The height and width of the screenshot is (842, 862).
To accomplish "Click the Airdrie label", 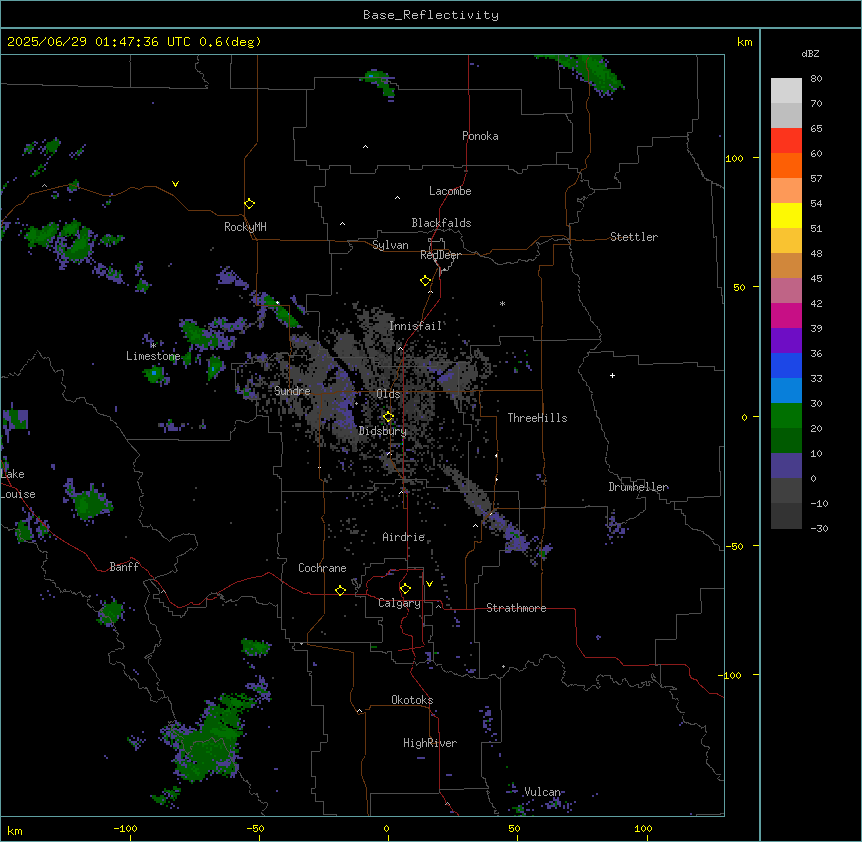I will click(x=404, y=537).
